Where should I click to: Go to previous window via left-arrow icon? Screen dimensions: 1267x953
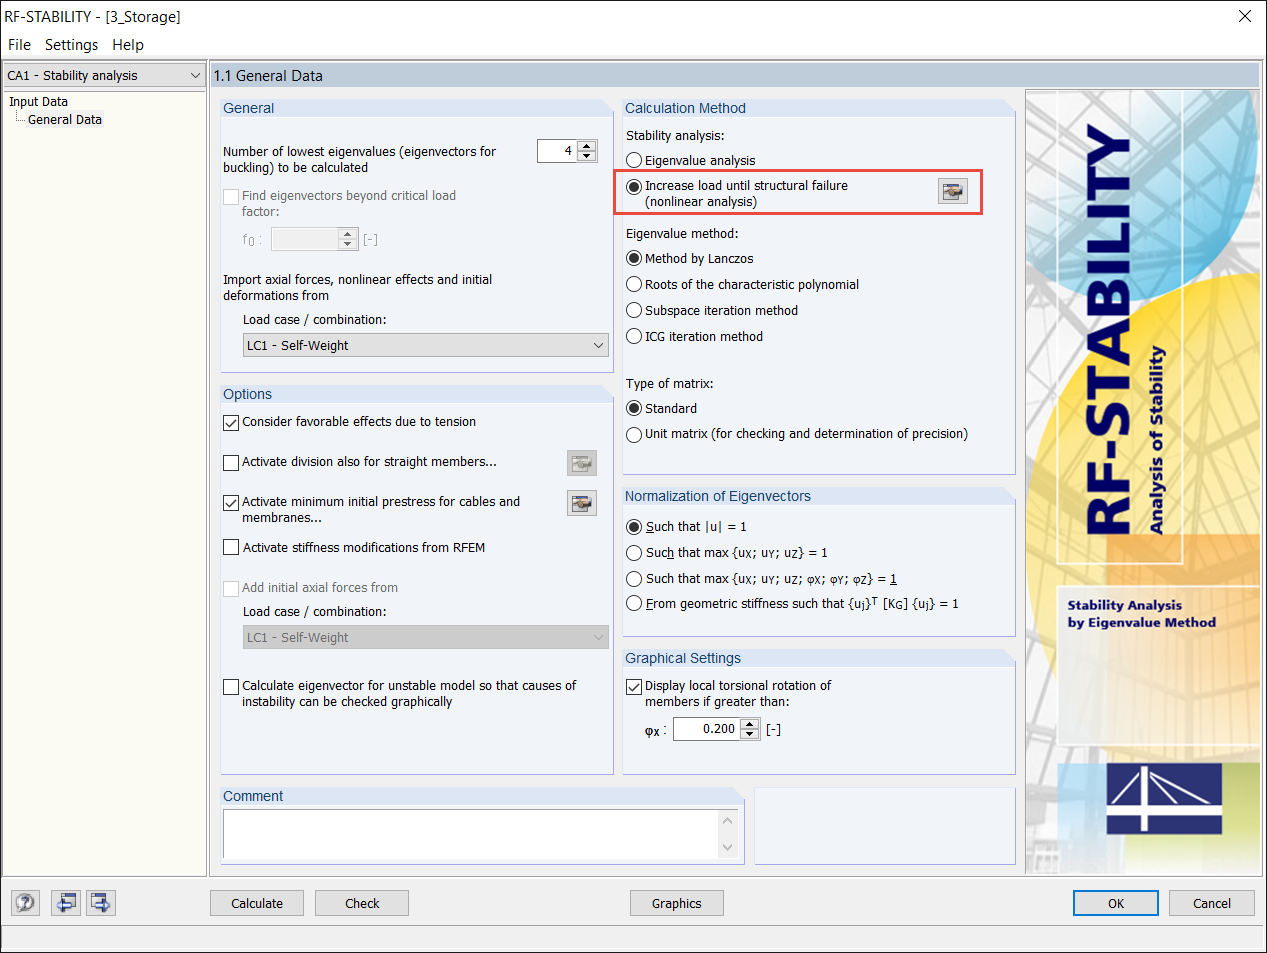tap(65, 902)
